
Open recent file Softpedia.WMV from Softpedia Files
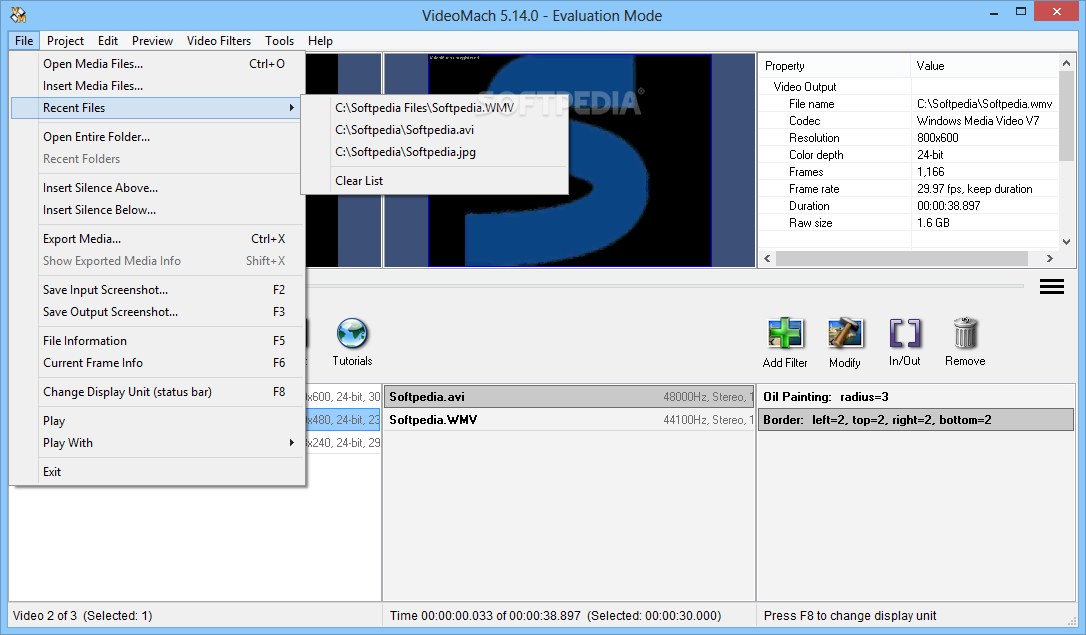435,108
